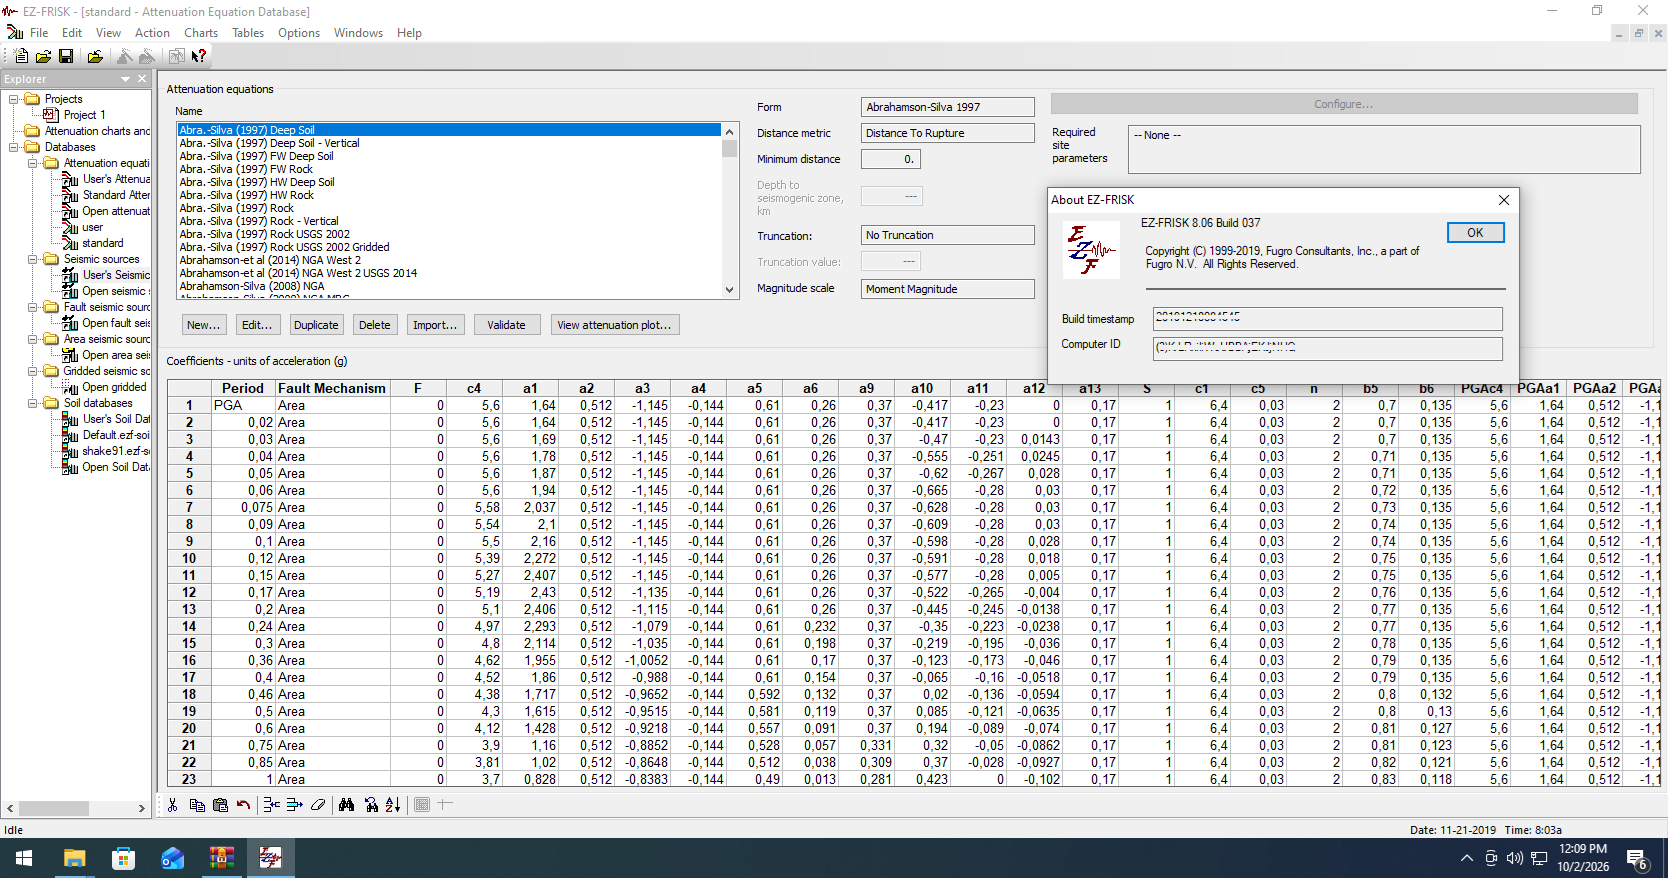This screenshot has height=878, width=1668.
Task: Select Project 1 in the Explorer tree
Action: (x=85, y=115)
